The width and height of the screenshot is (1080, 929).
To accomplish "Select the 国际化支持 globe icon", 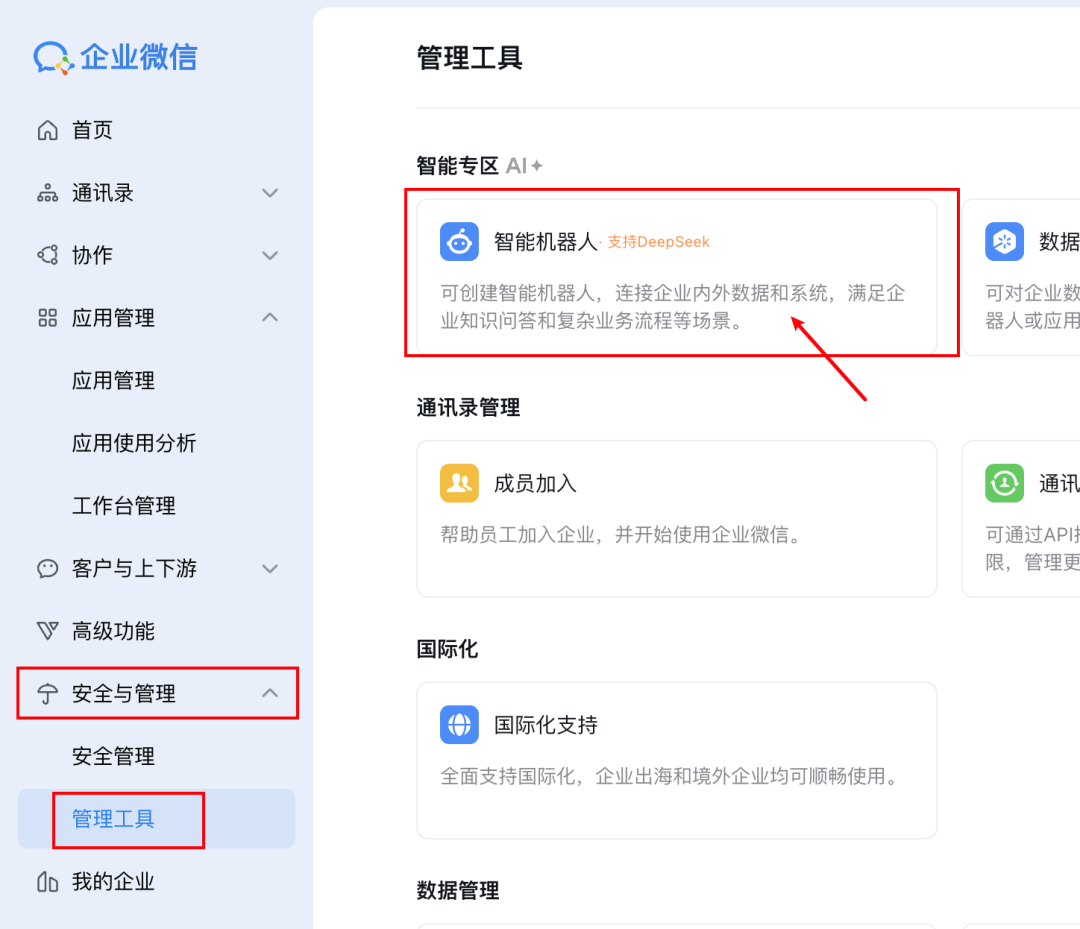I will click(x=459, y=725).
